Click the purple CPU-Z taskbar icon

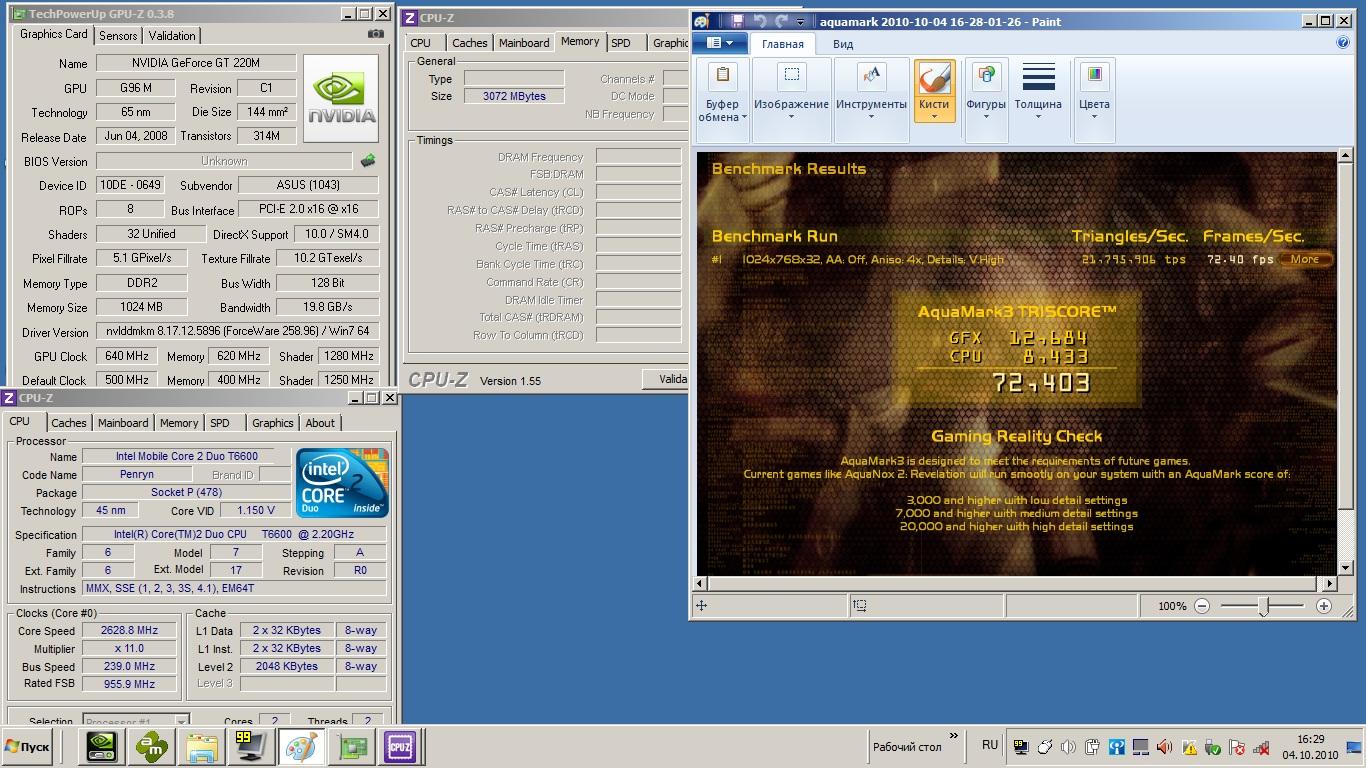(400, 746)
